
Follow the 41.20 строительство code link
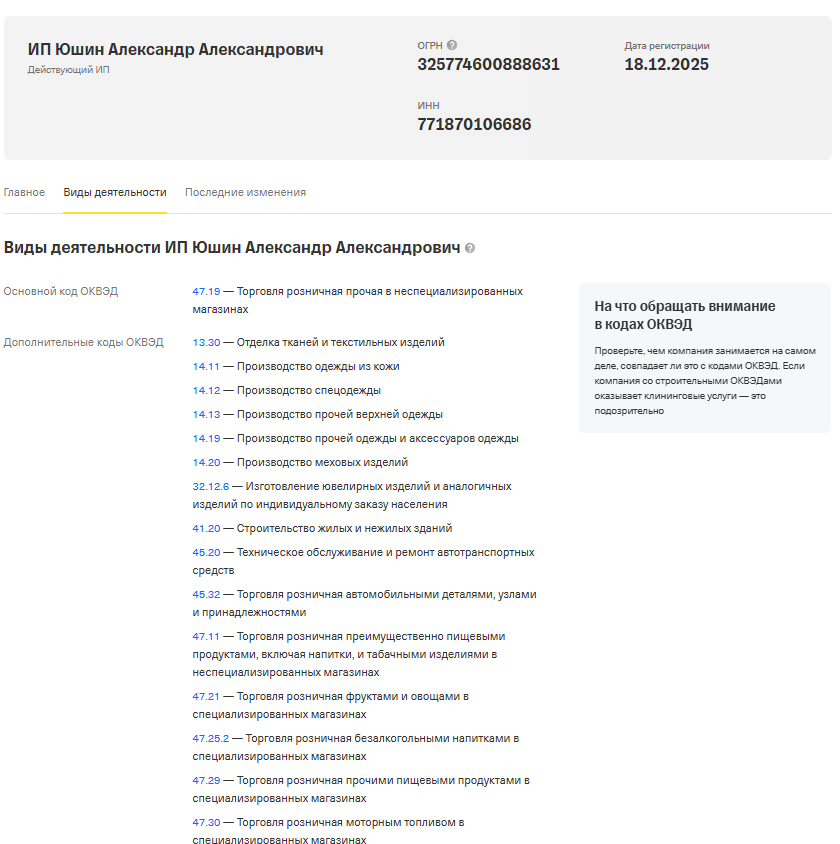[206, 529]
